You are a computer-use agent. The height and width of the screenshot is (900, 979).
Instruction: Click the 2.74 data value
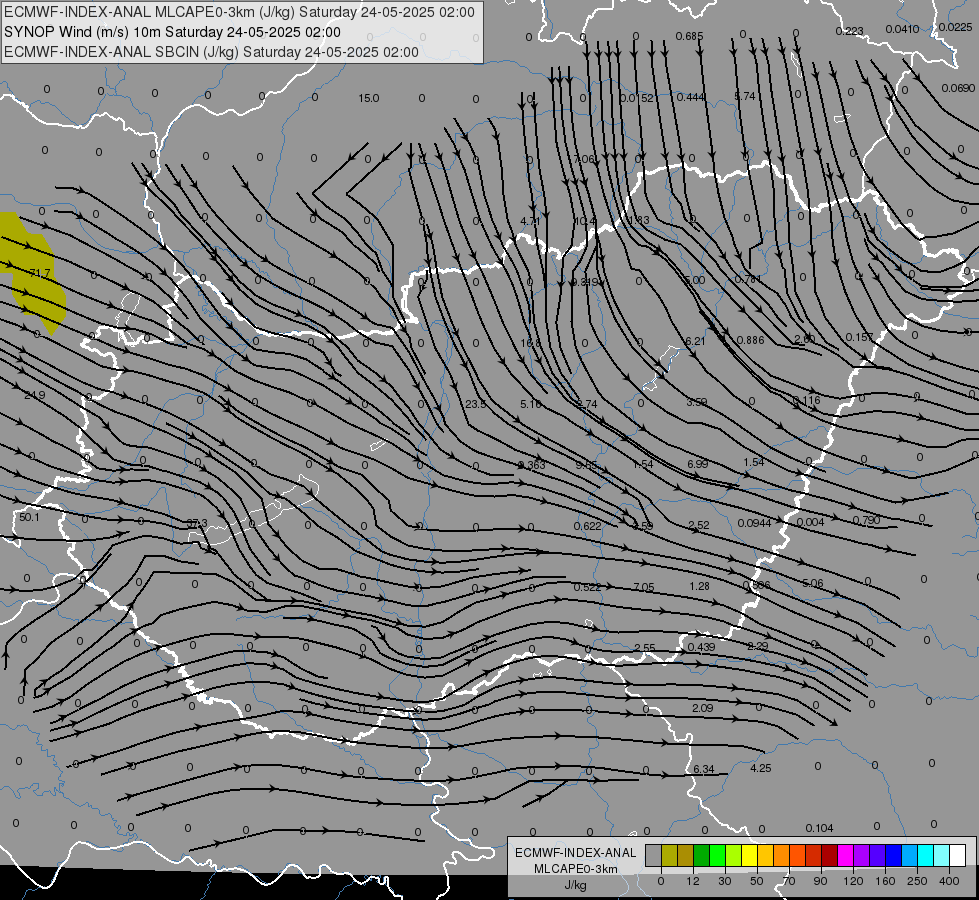coord(587,404)
